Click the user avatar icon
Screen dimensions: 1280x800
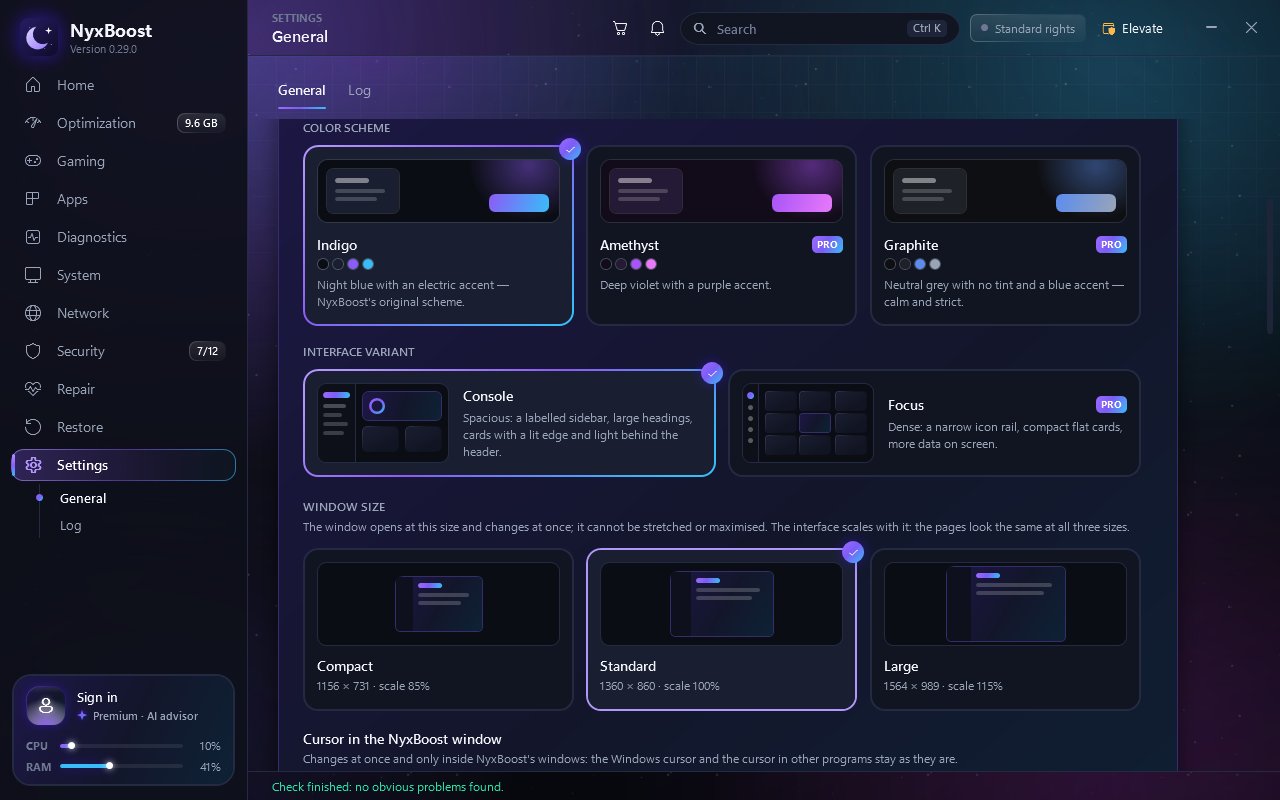pyautogui.click(x=46, y=706)
